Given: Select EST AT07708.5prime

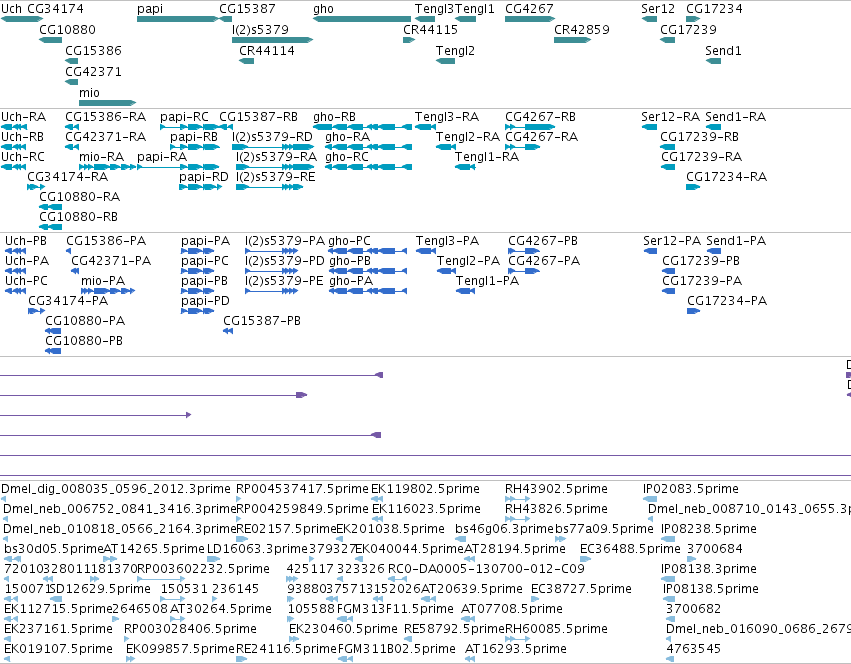Looking at the screenshot, I should [x=512, y=609].
